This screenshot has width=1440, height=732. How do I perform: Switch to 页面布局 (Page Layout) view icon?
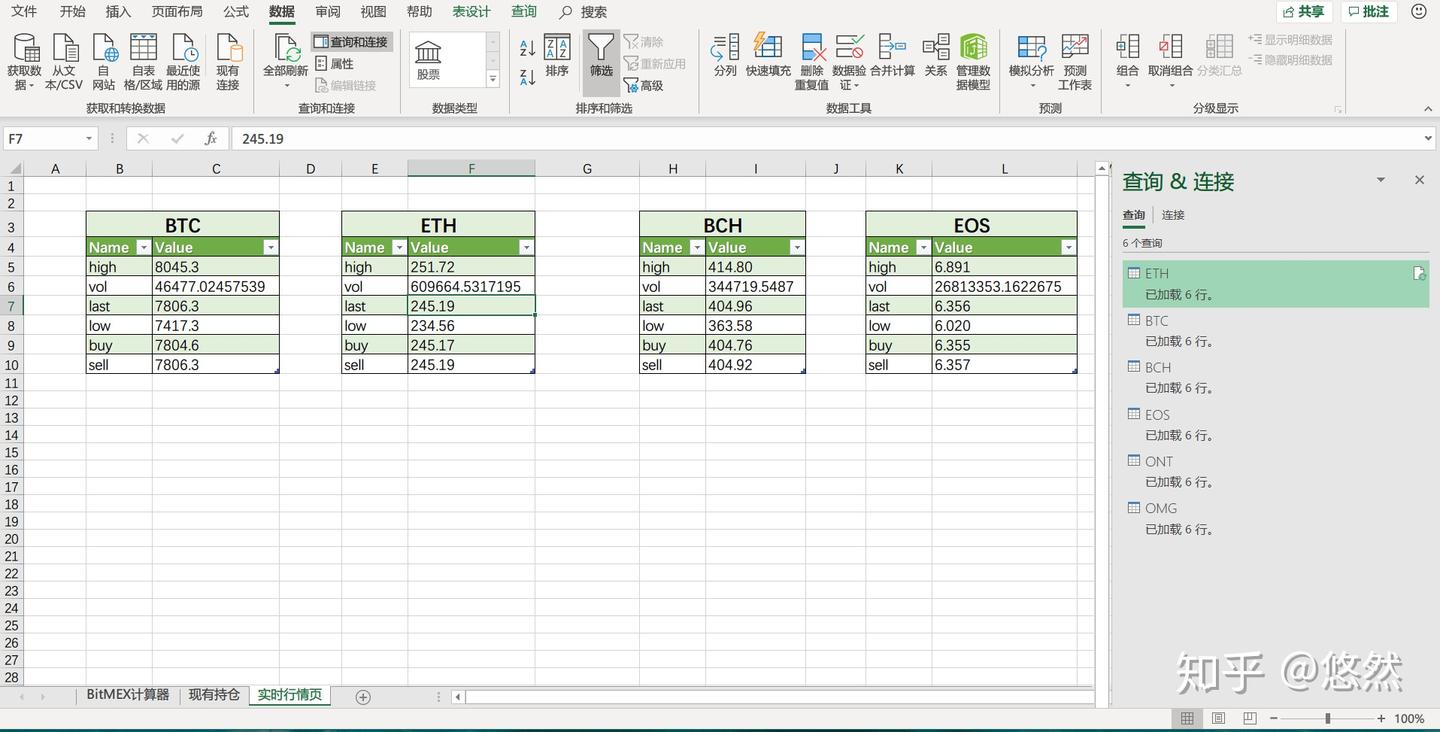pos(1218,718)
